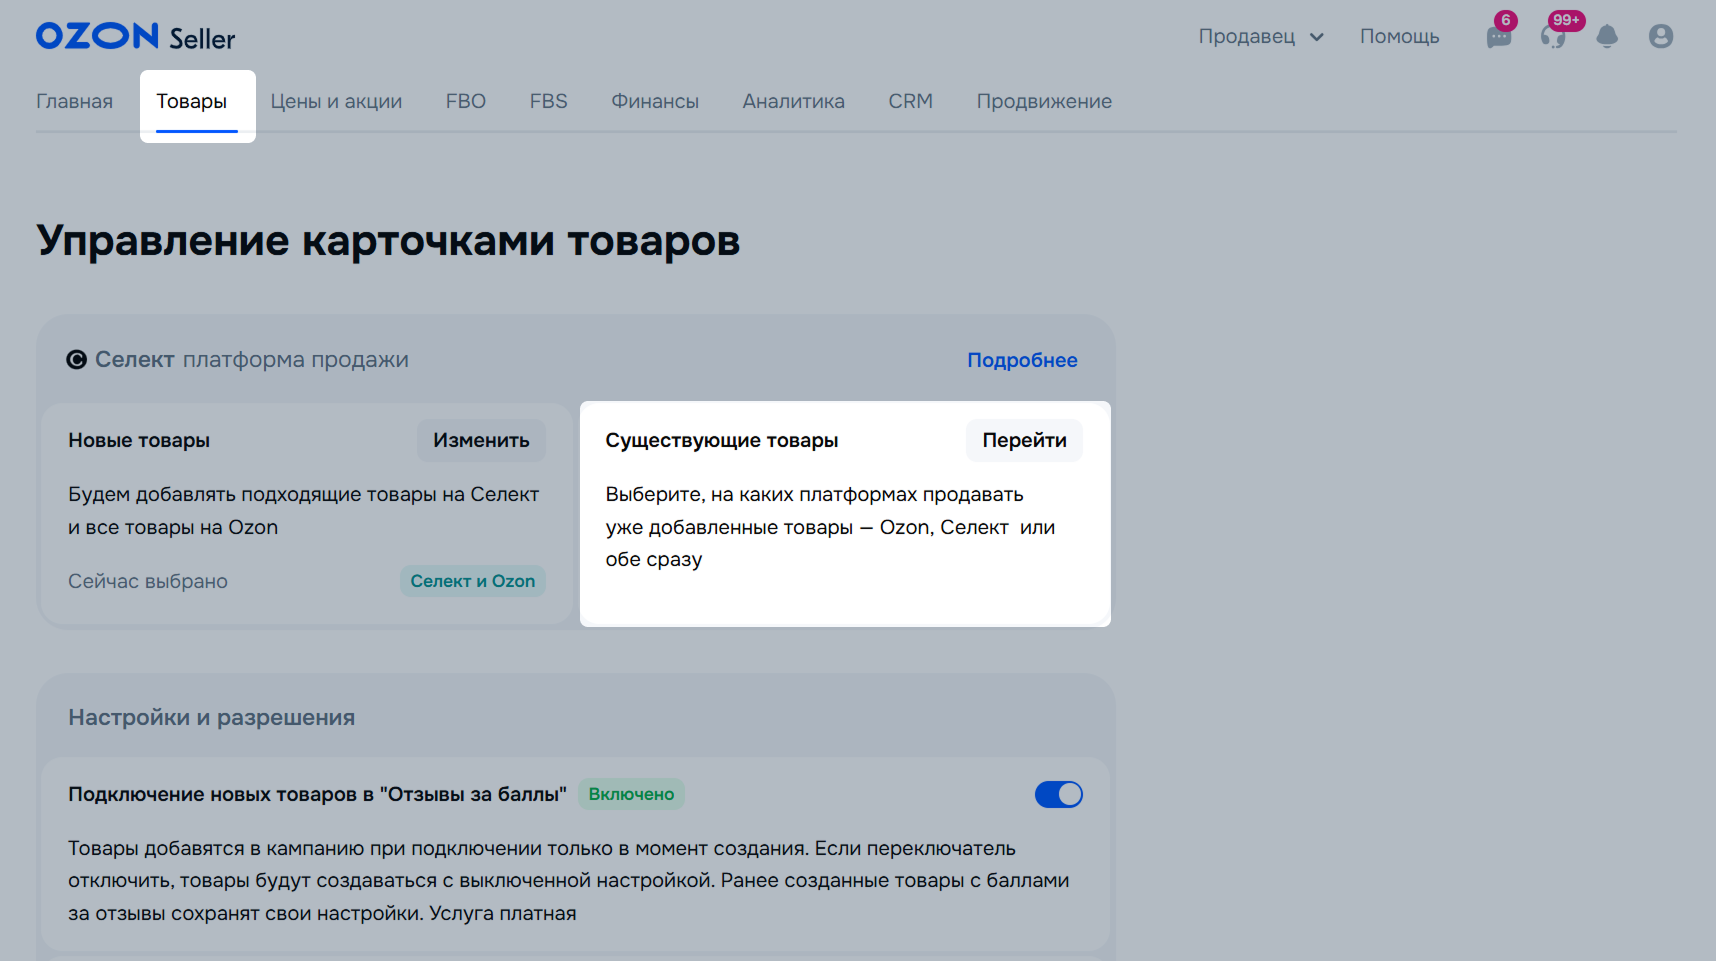This screenshot has height=961, width=1716.
Task: Open the Главная tab
Action: (x=75, y=101)
